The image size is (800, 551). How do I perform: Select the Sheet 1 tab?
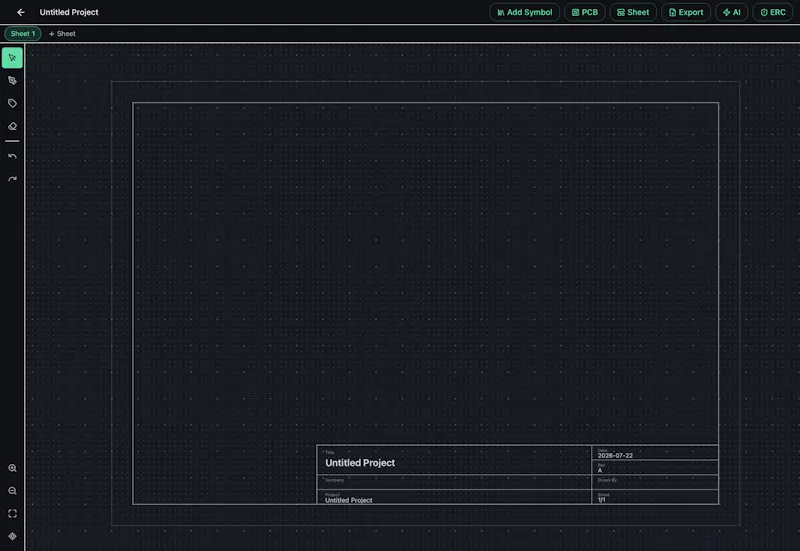(22, 34)
